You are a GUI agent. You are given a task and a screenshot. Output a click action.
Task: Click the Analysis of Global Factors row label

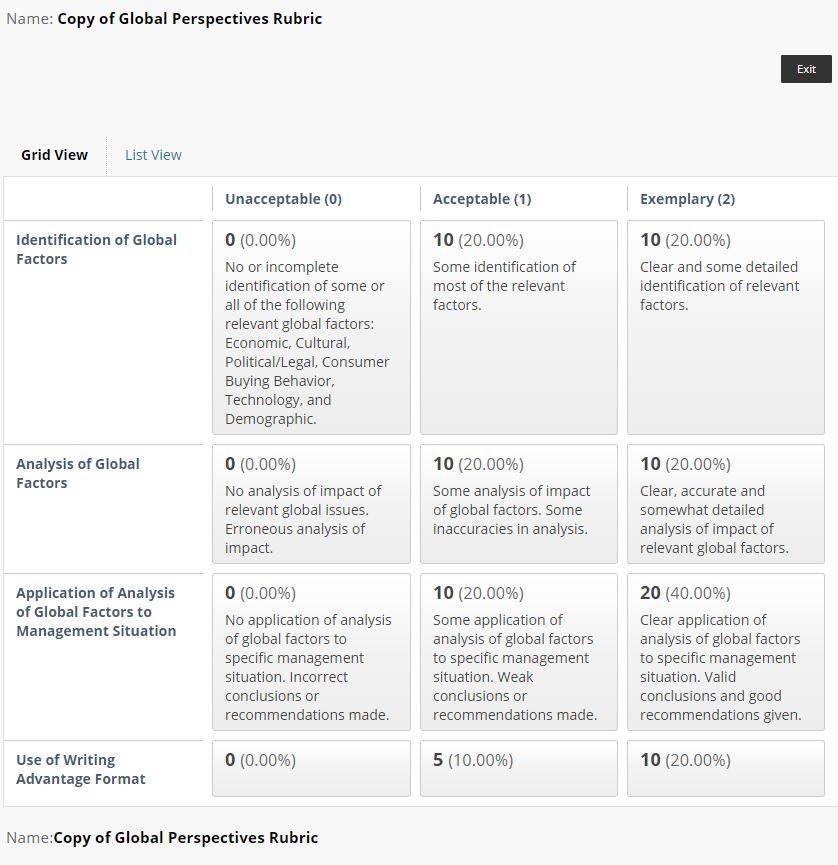[78, 473]
